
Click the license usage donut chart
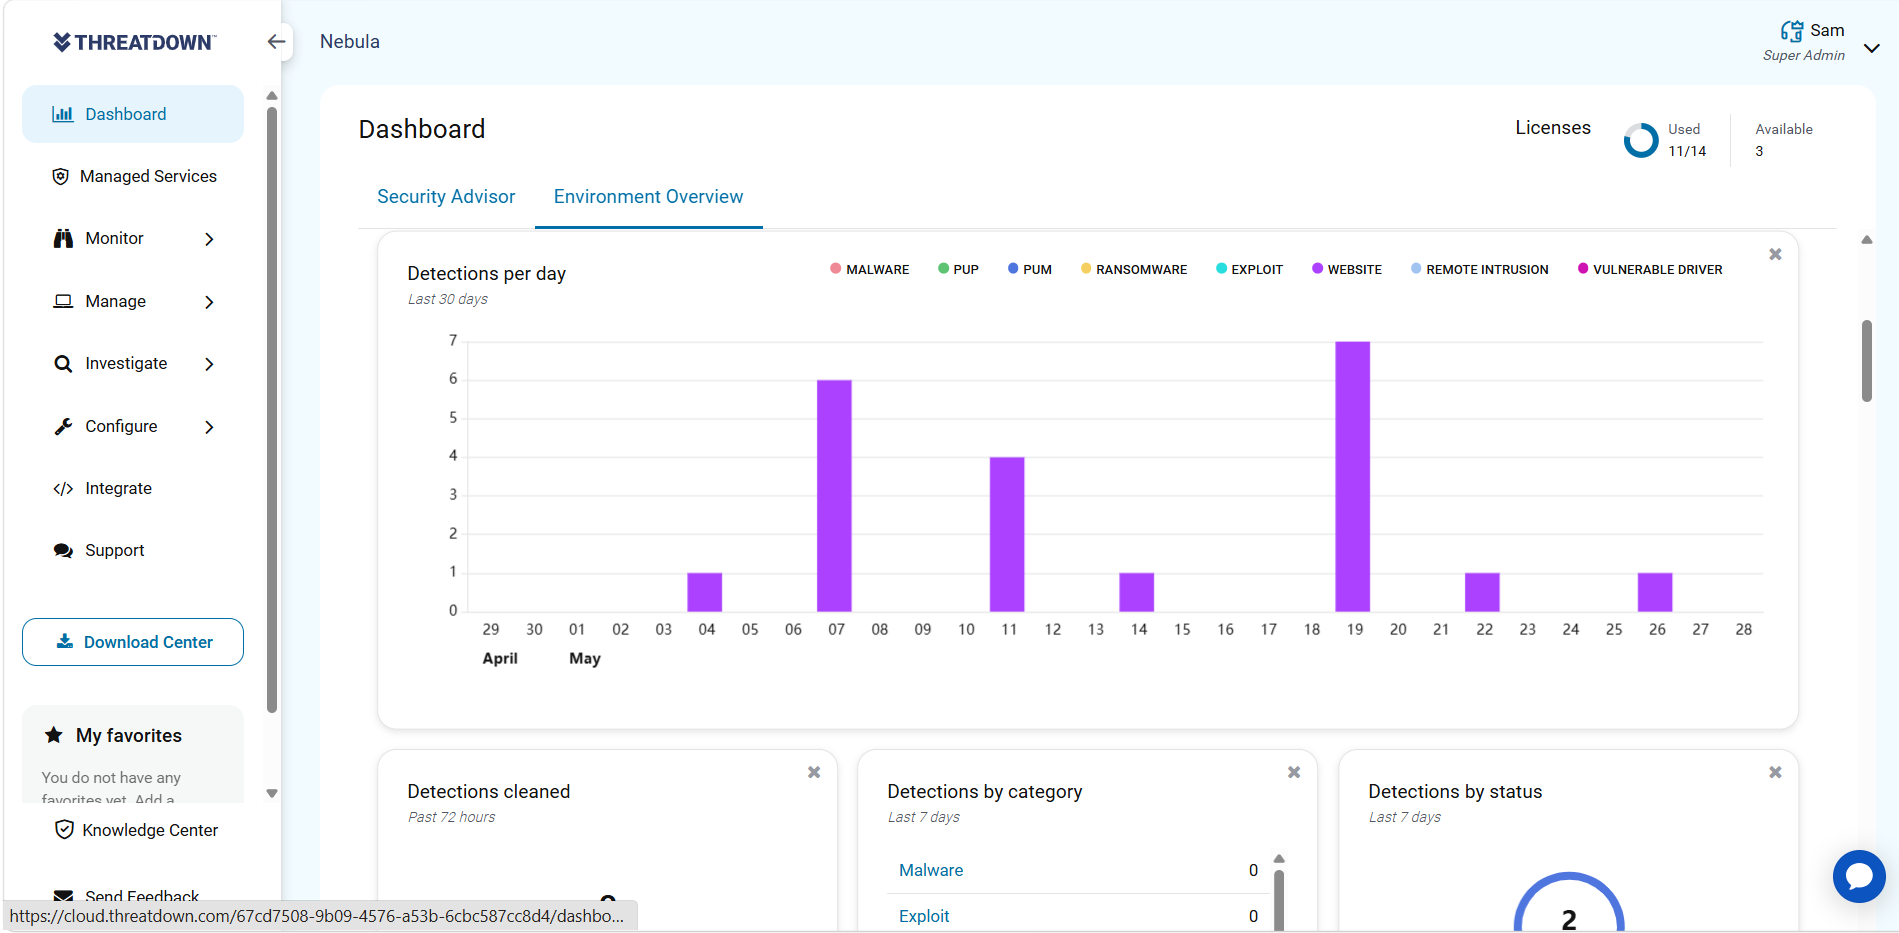[1640, 140]
